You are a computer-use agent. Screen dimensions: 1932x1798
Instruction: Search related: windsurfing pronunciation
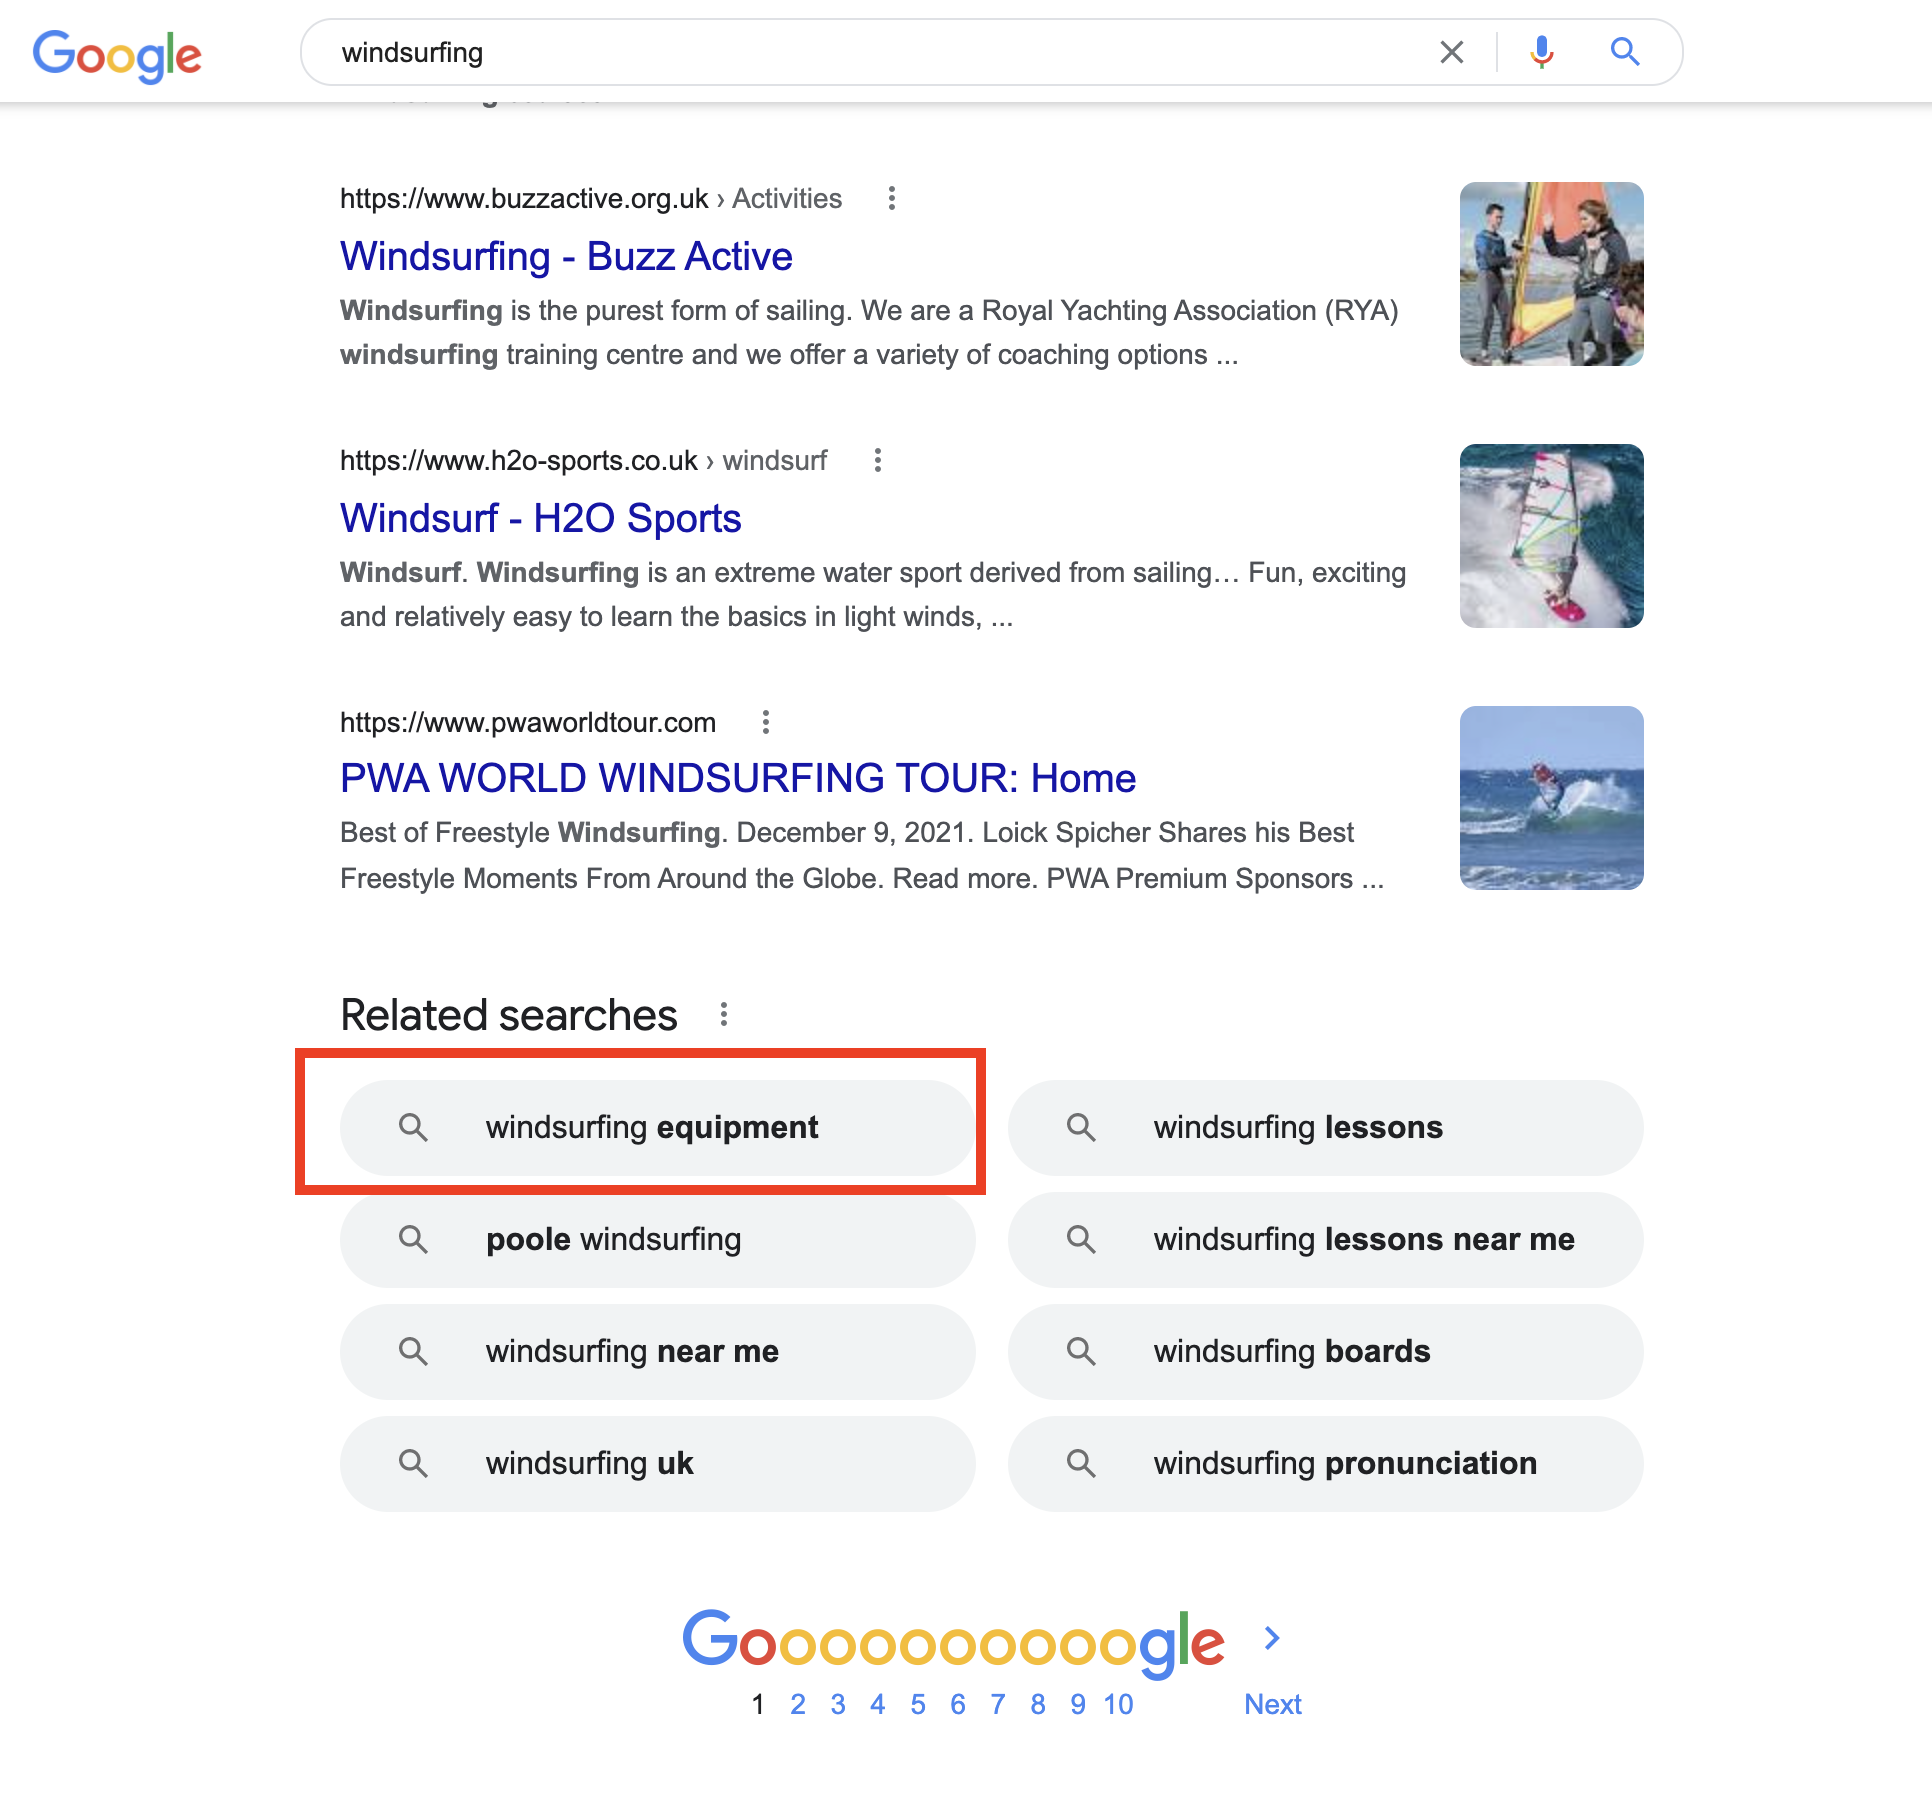(1326, 1464)
